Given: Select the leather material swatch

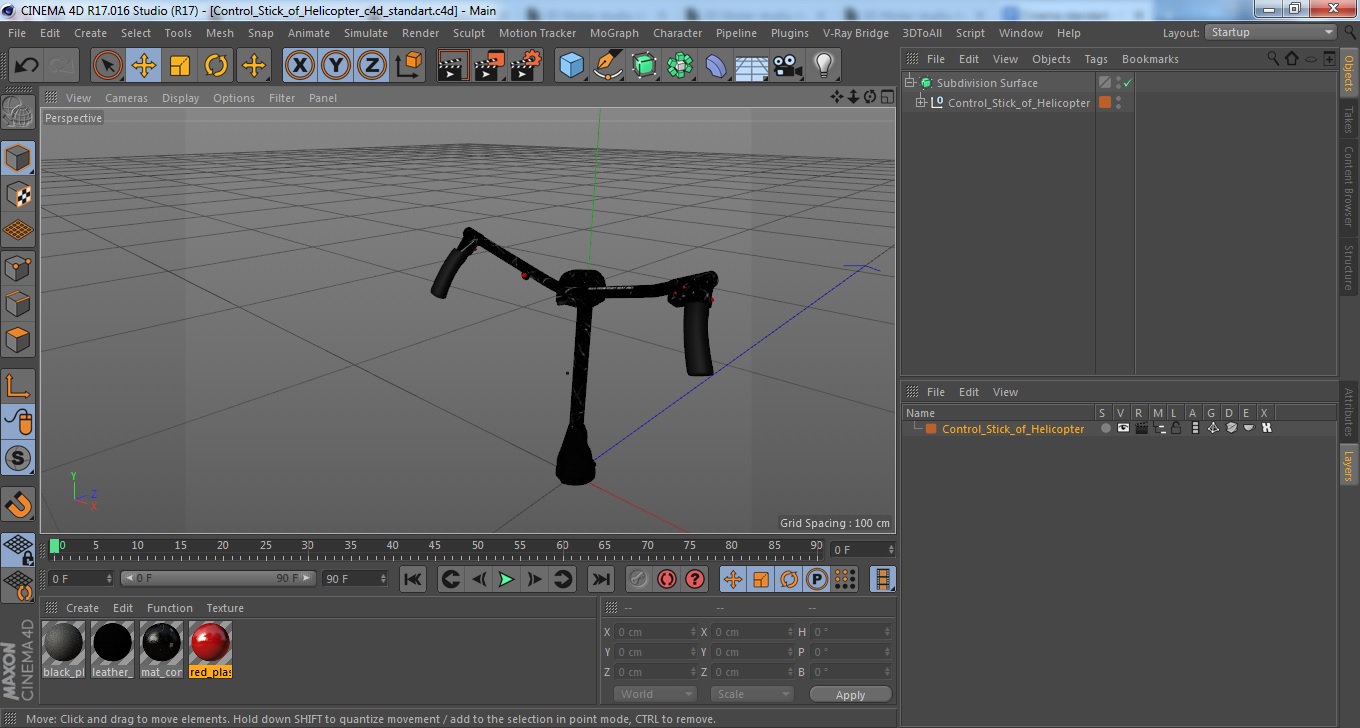Looking at the screenshot, I should pyautogui.click(x=112, y=649).
